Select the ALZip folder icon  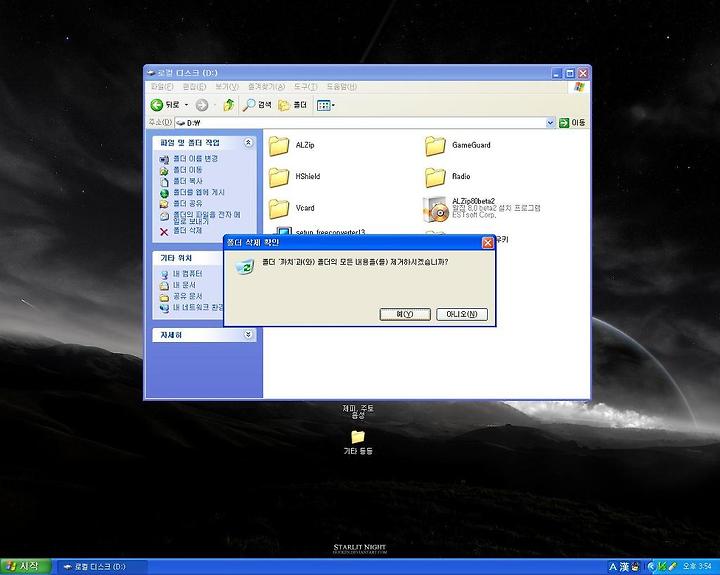click(x=279, y=146)
